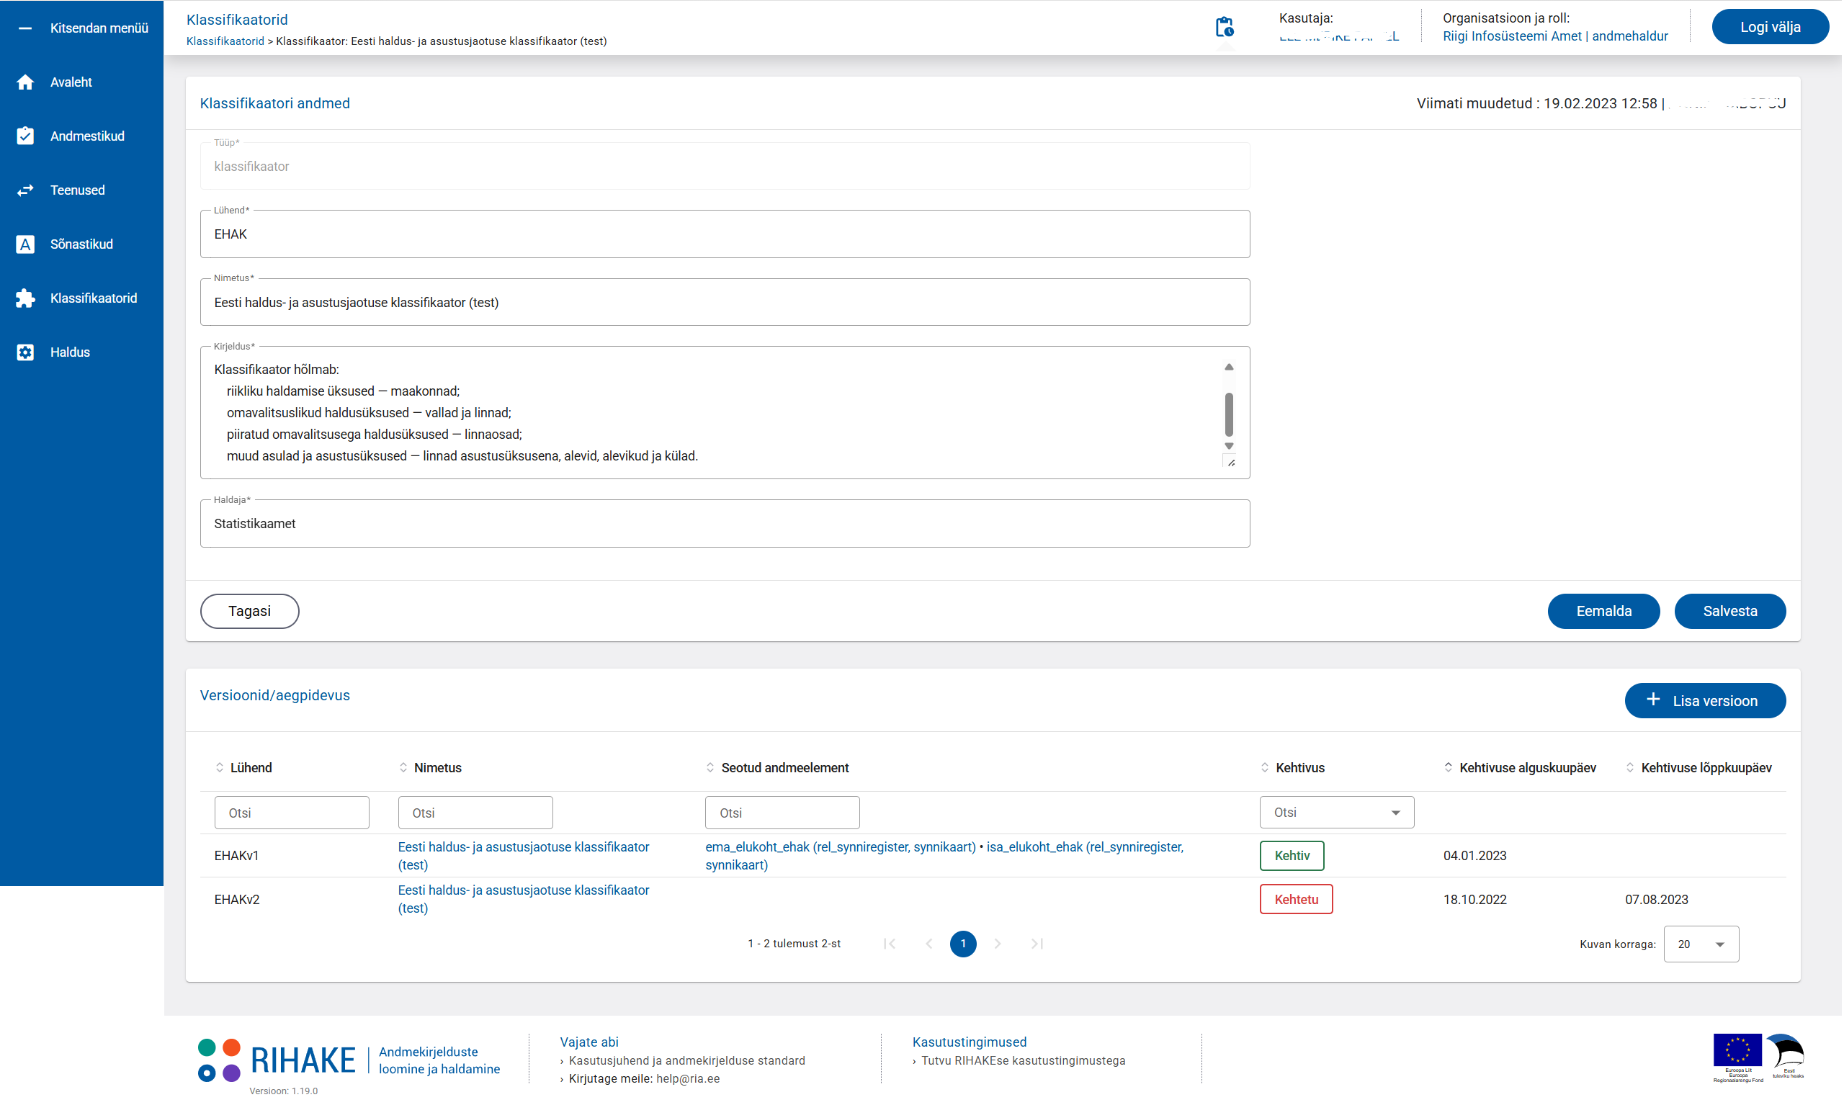Click the Sõnastikud letter A icon
Viewport: 1842px width, 1102px height.
pyautogui.click(x=26, y=244)
